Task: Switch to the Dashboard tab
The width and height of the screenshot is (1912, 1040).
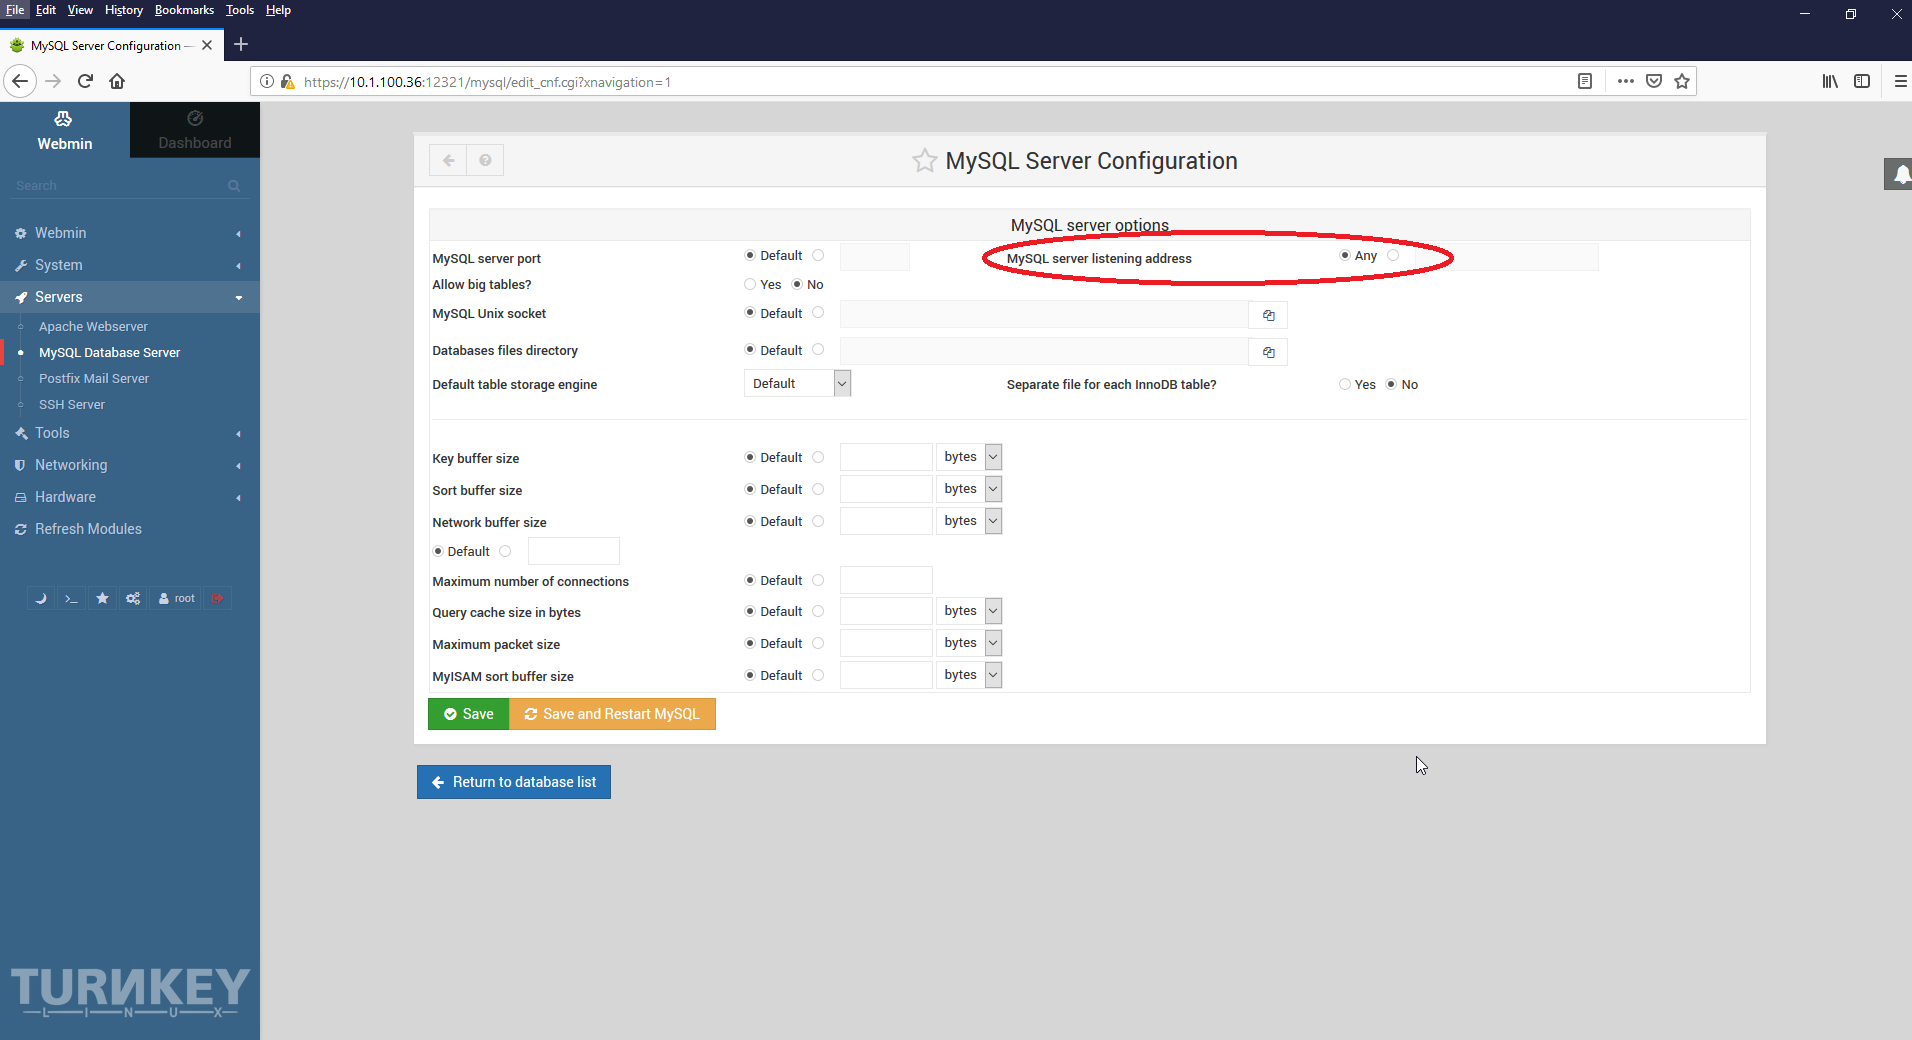Action: click(195, 130)
